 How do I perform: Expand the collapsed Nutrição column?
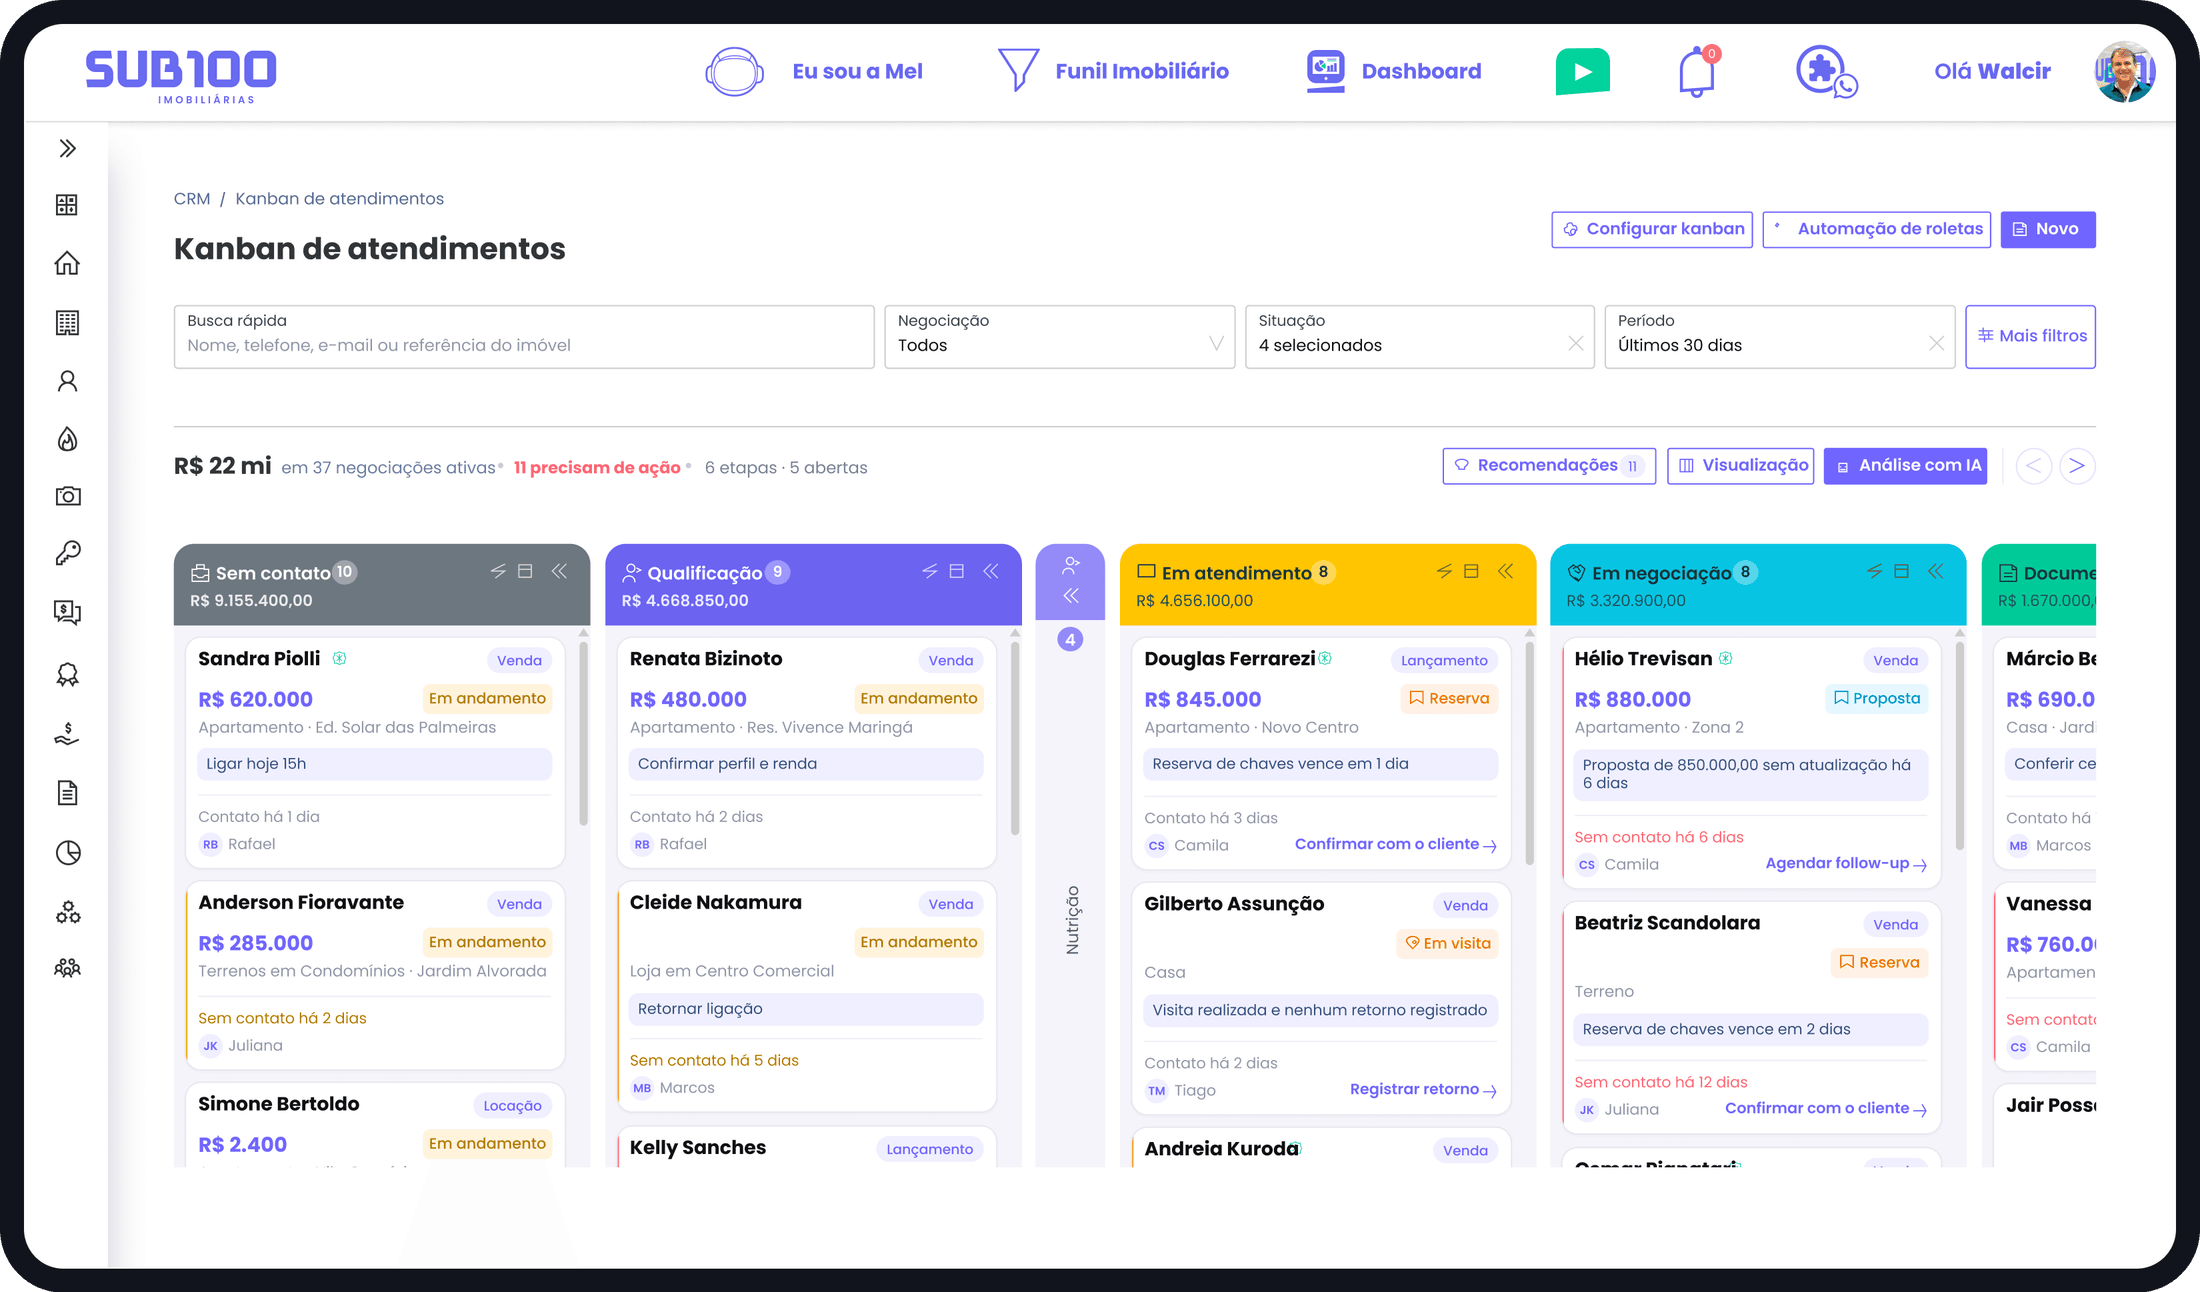pos(1070,596)
